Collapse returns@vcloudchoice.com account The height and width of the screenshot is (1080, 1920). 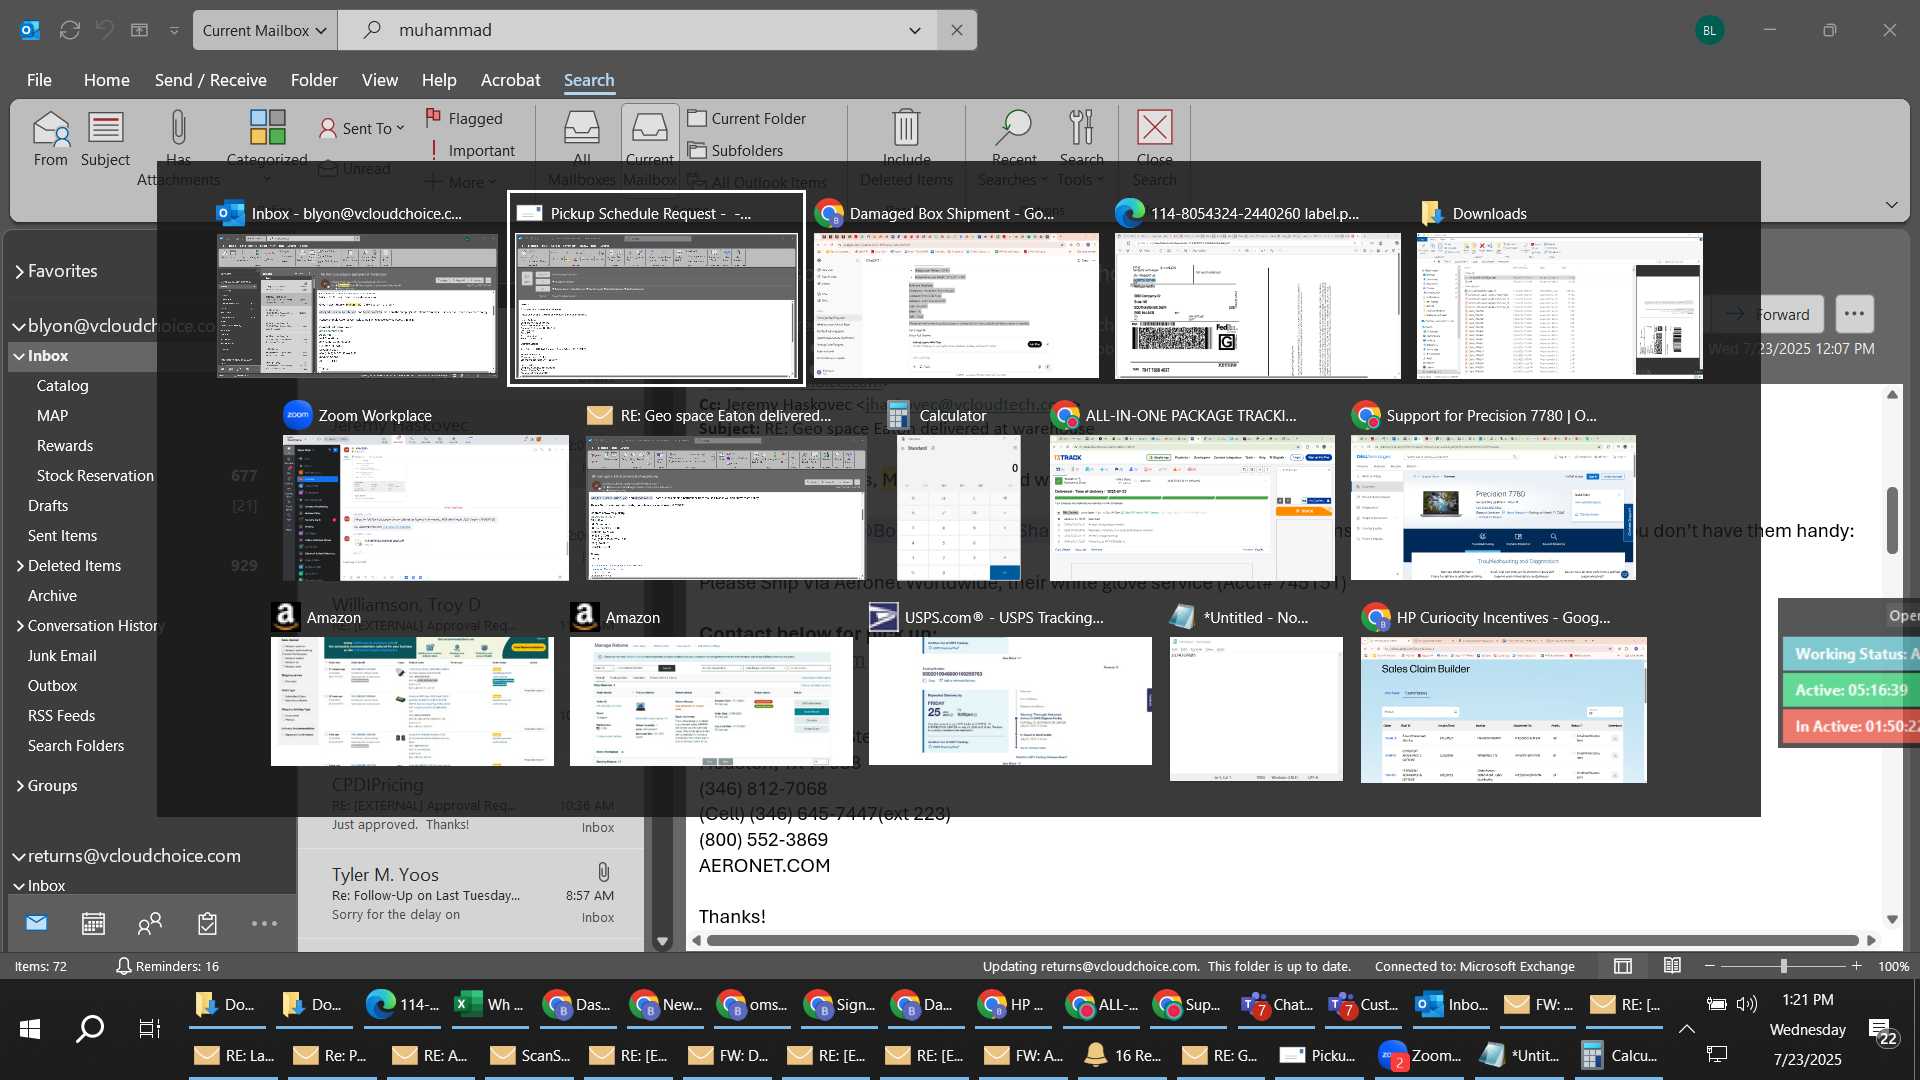(x=18, y=856)
